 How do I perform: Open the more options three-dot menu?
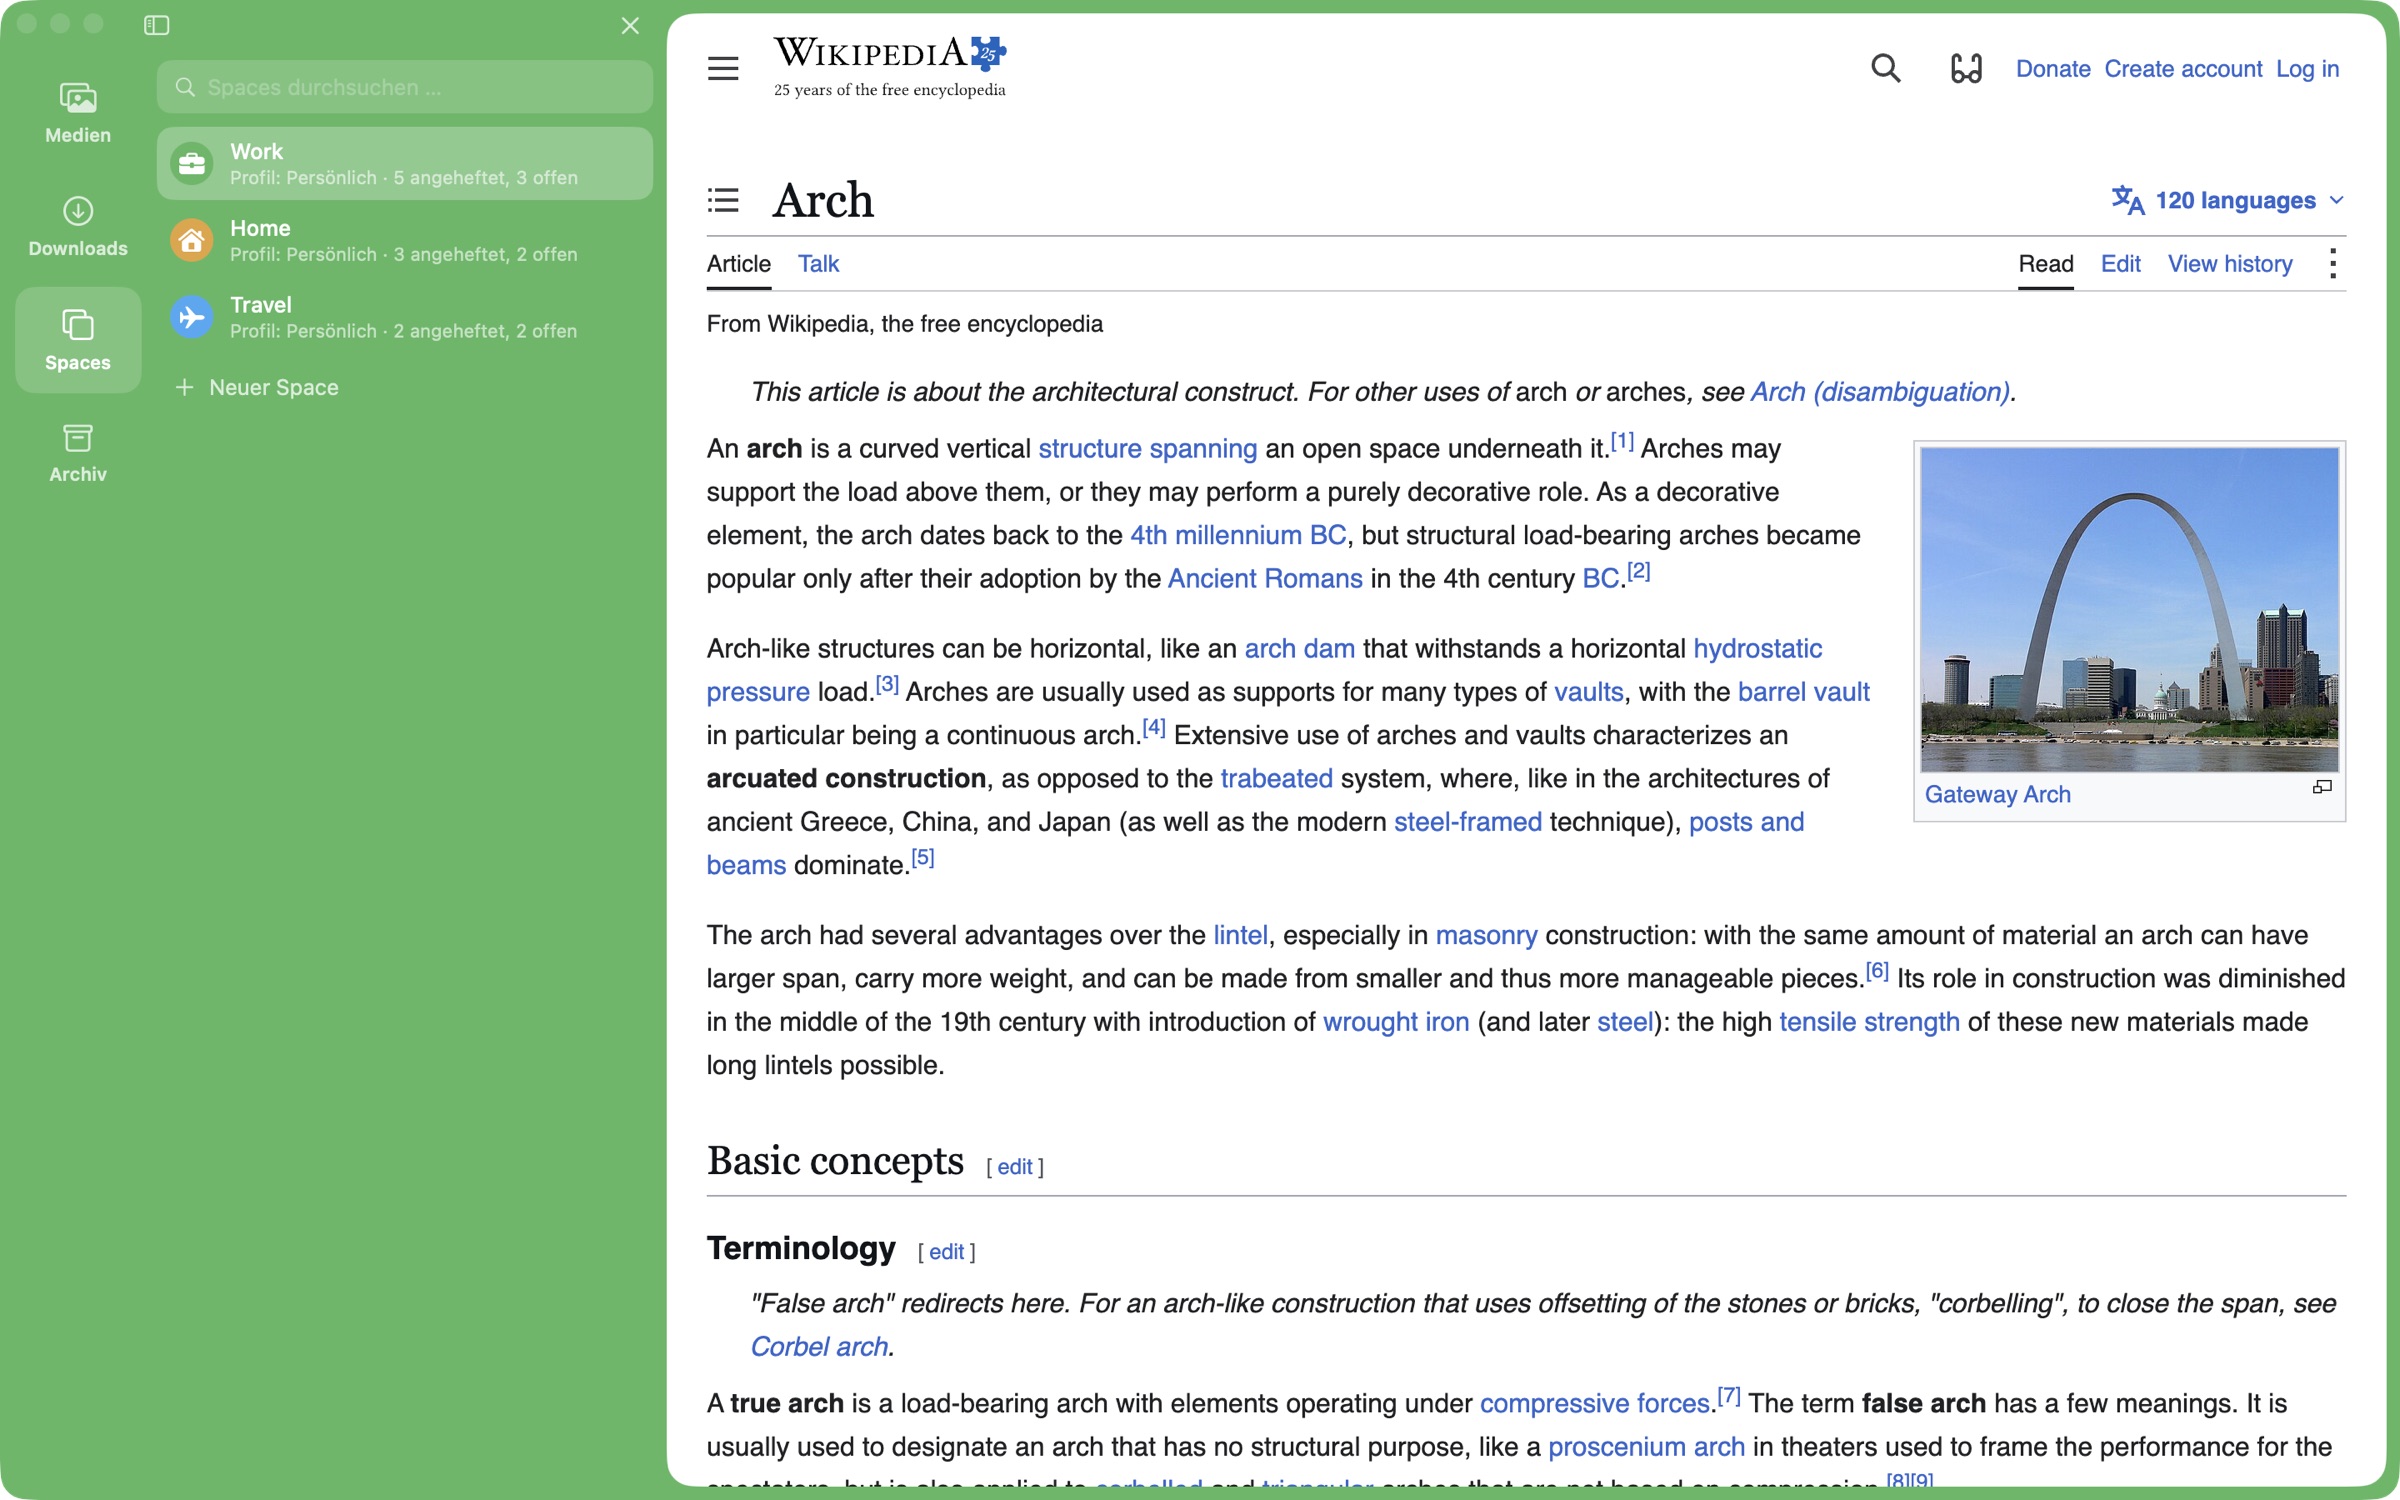point(2332,264)
